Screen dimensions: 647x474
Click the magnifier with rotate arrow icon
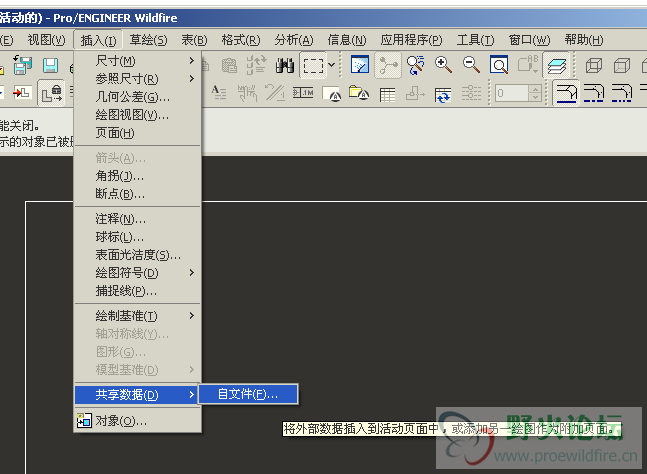(x=415, y=65)
